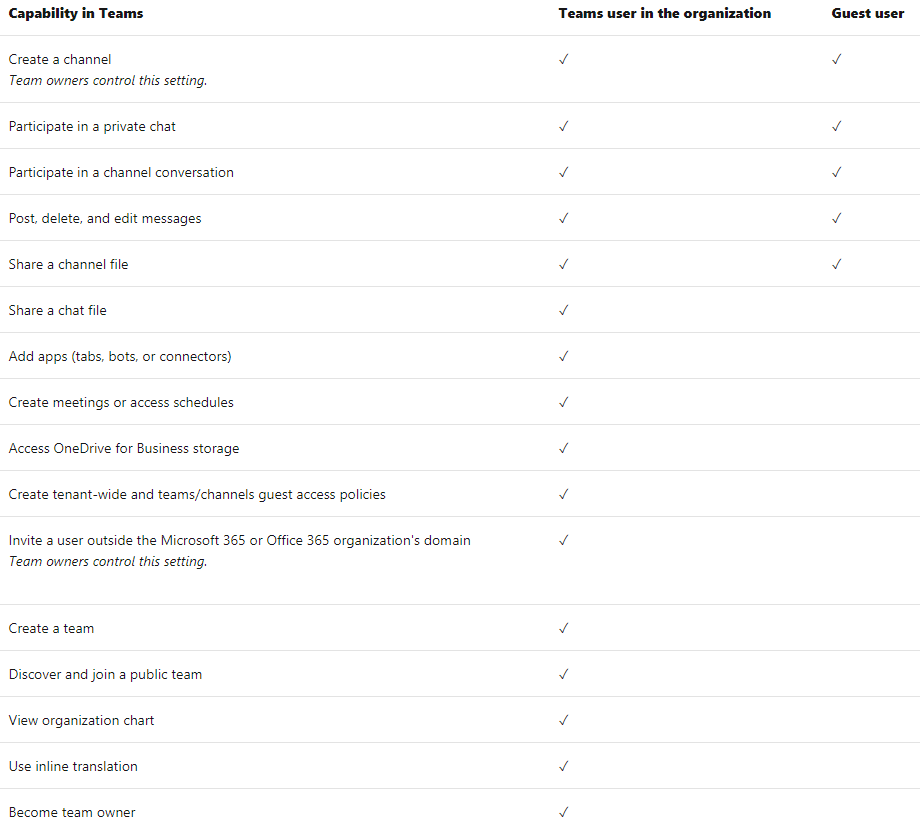
Task: Click italic note under Invite a user row
Action: coord(108,562)
